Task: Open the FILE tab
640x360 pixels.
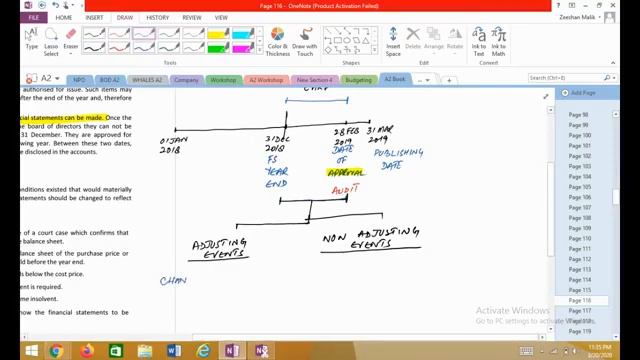Action: (34, 18)
